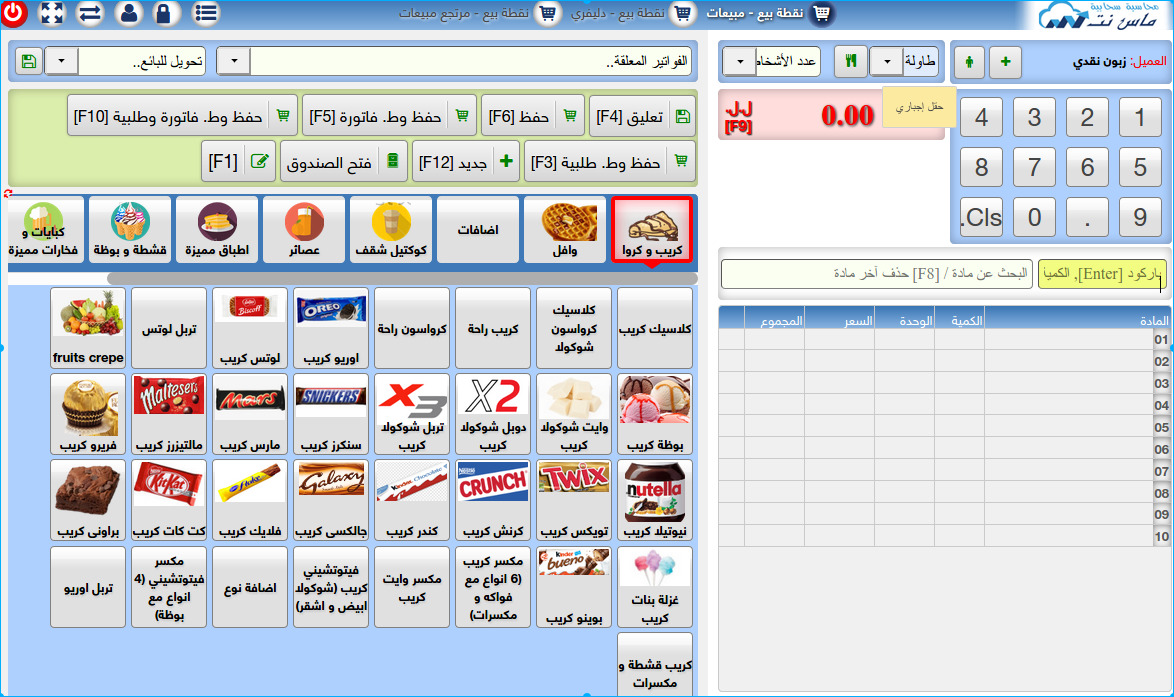Image resolution: width=1174 pixels, height=697 pixels.
Task: Select the اطباق مميزة category
Action: (x=217, y=230)
